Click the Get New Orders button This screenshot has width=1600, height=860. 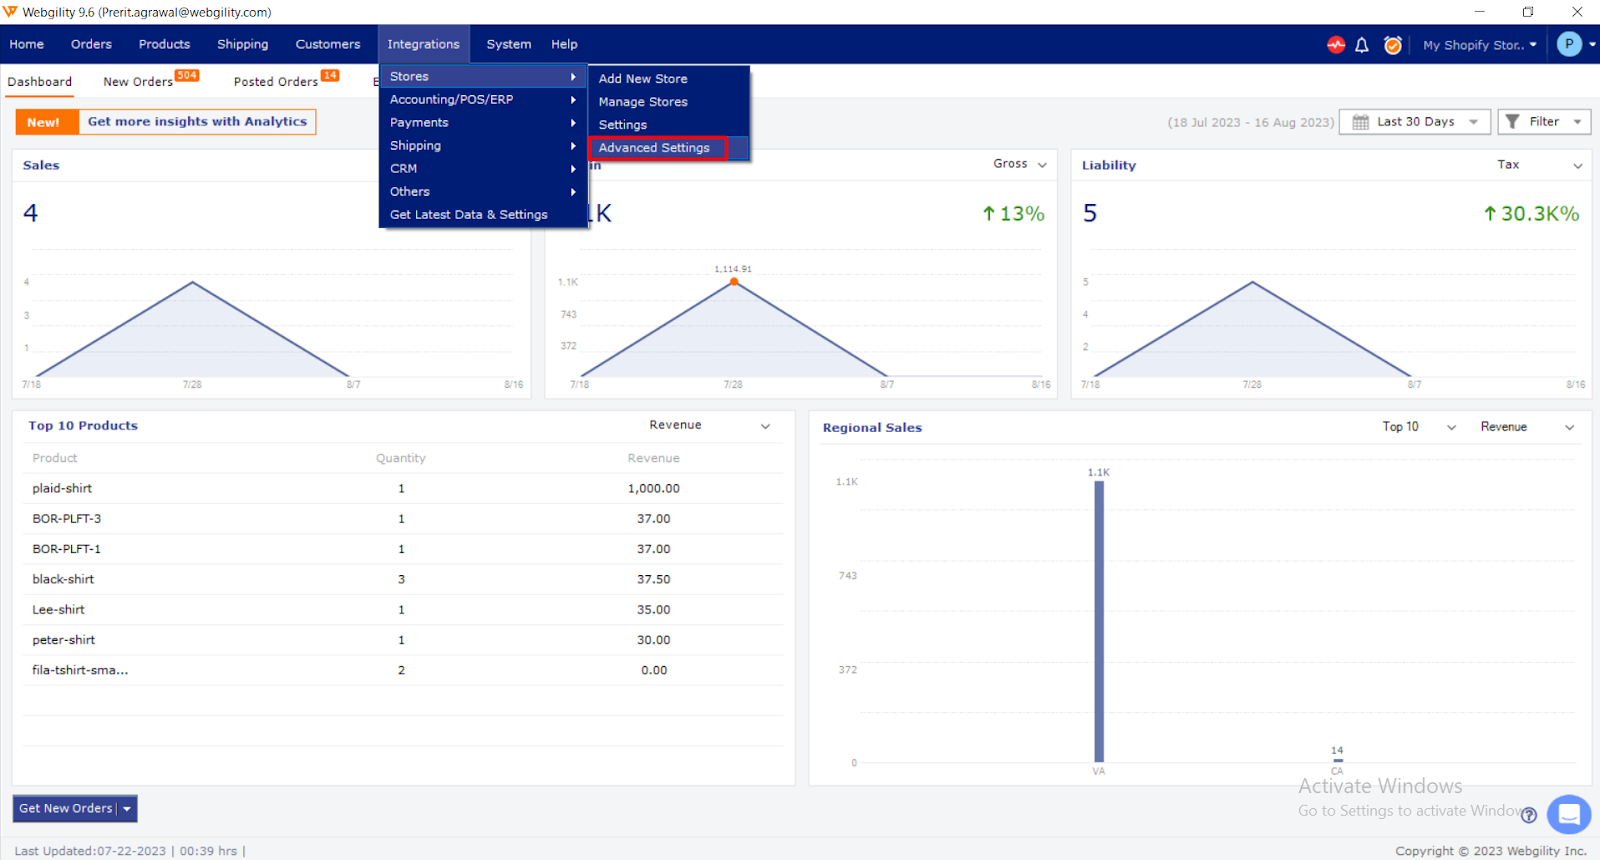tap(66, 809)
